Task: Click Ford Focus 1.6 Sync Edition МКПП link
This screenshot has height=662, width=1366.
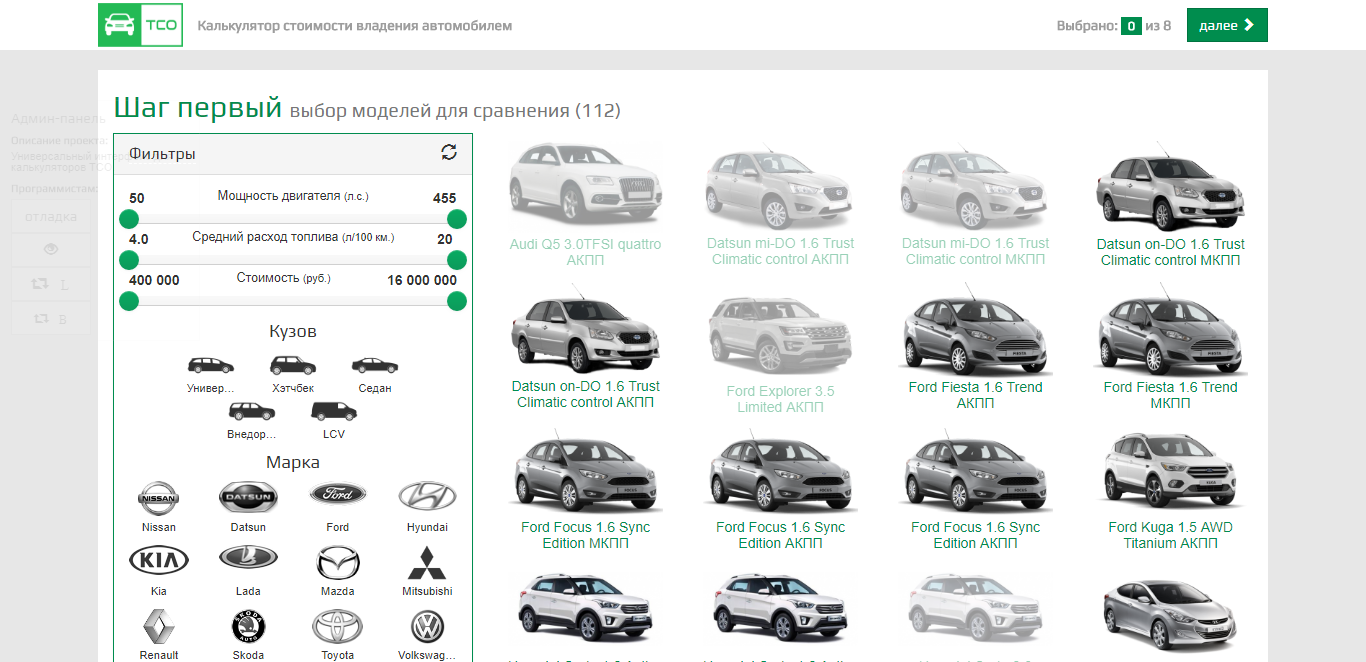Action: [x=585, y=535]
